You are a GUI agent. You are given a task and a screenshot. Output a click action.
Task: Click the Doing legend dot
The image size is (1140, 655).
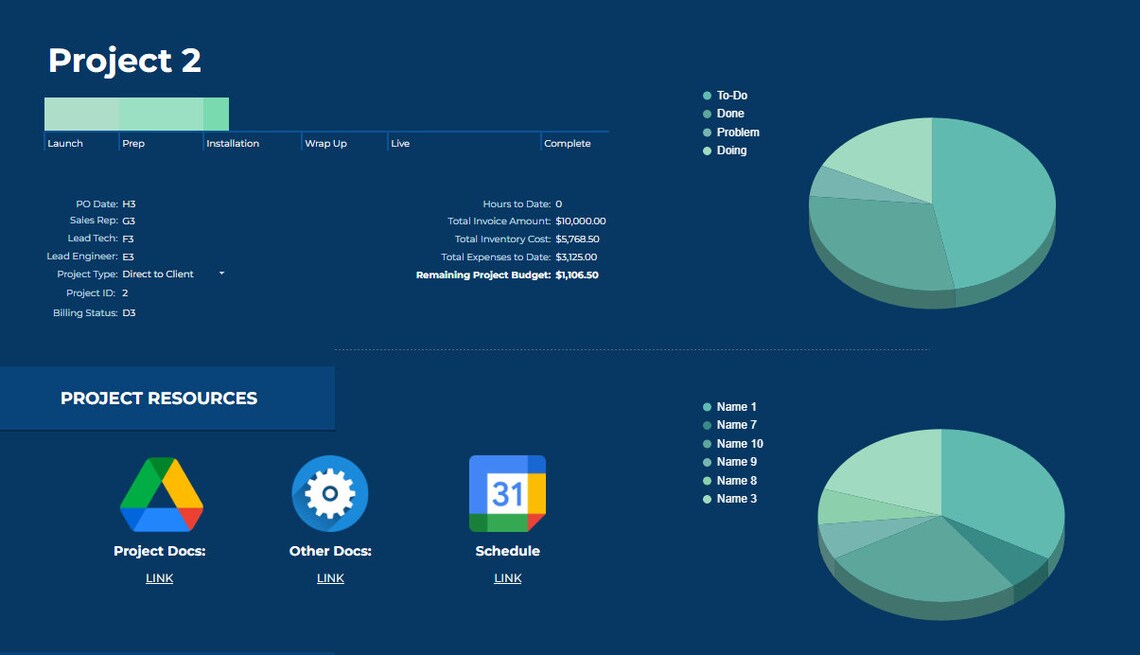point(706,150)
